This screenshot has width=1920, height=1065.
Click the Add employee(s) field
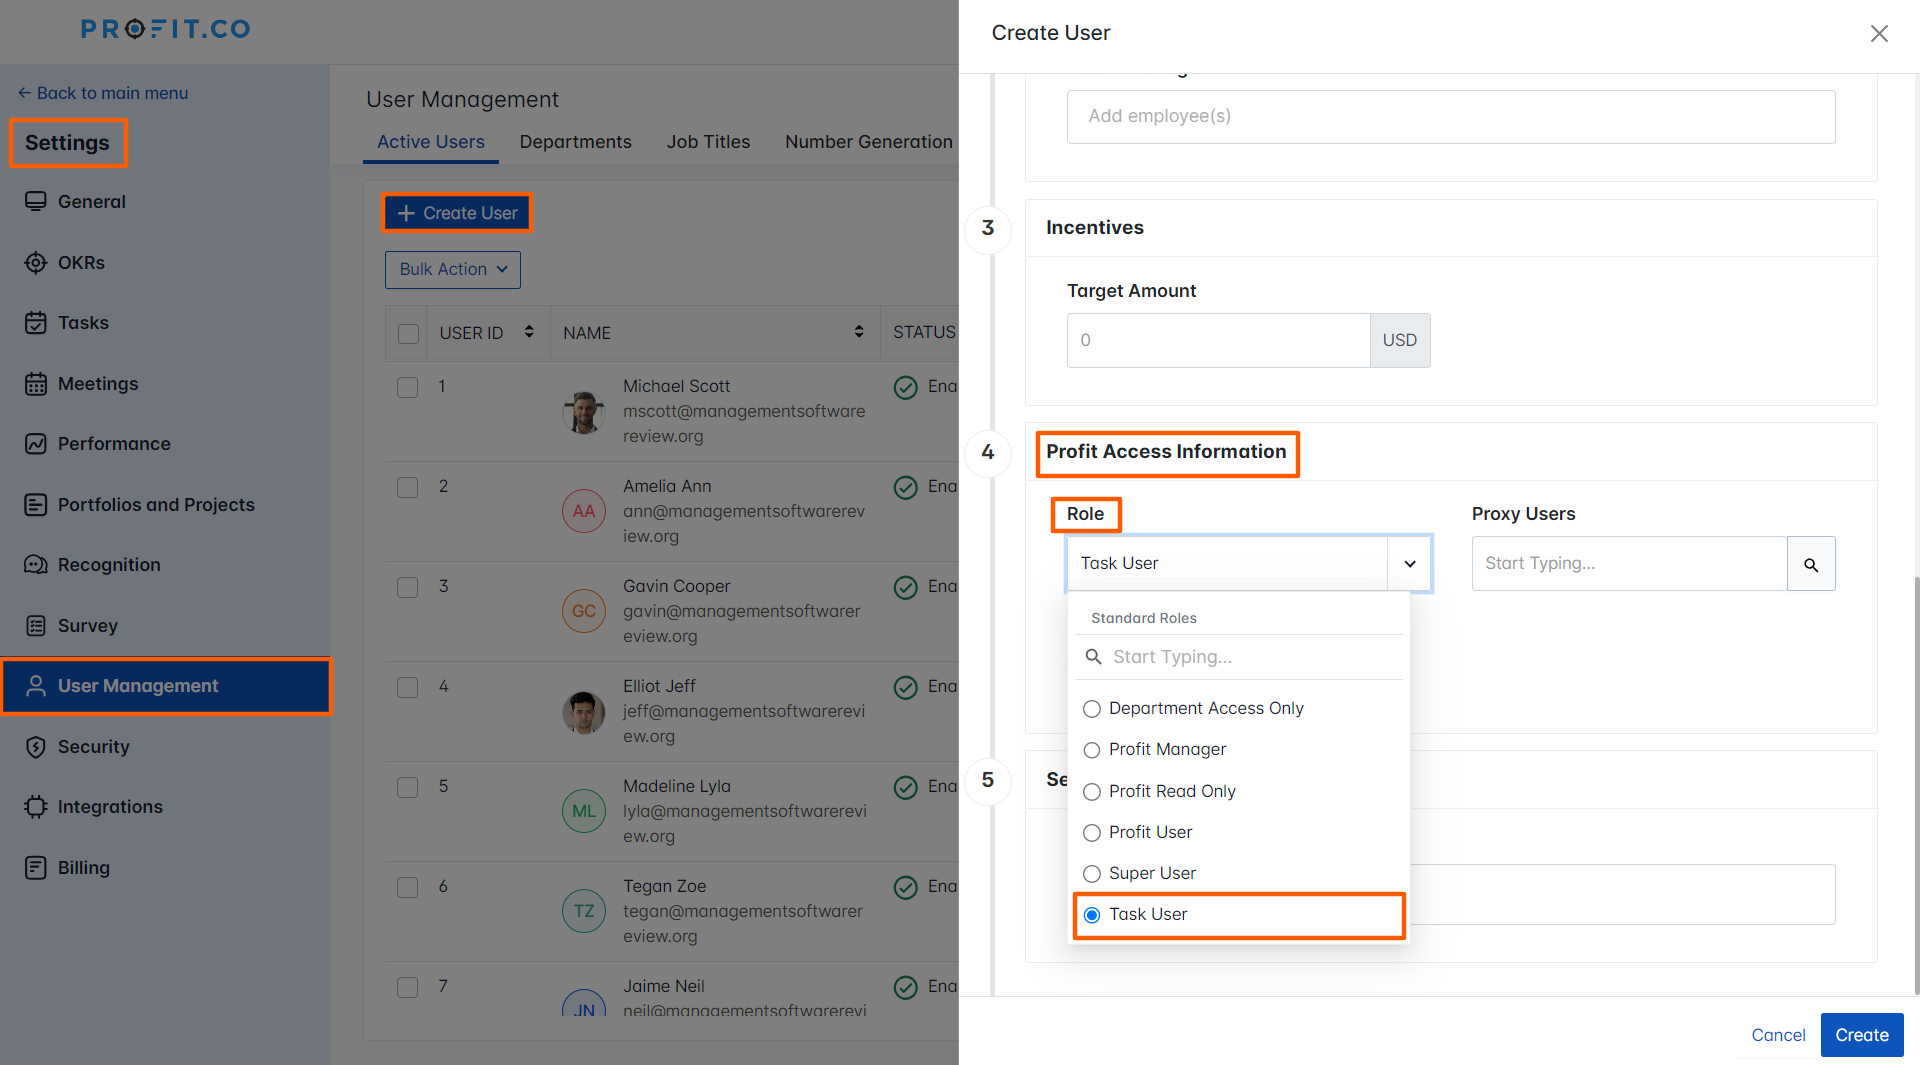pos(1450,116)
